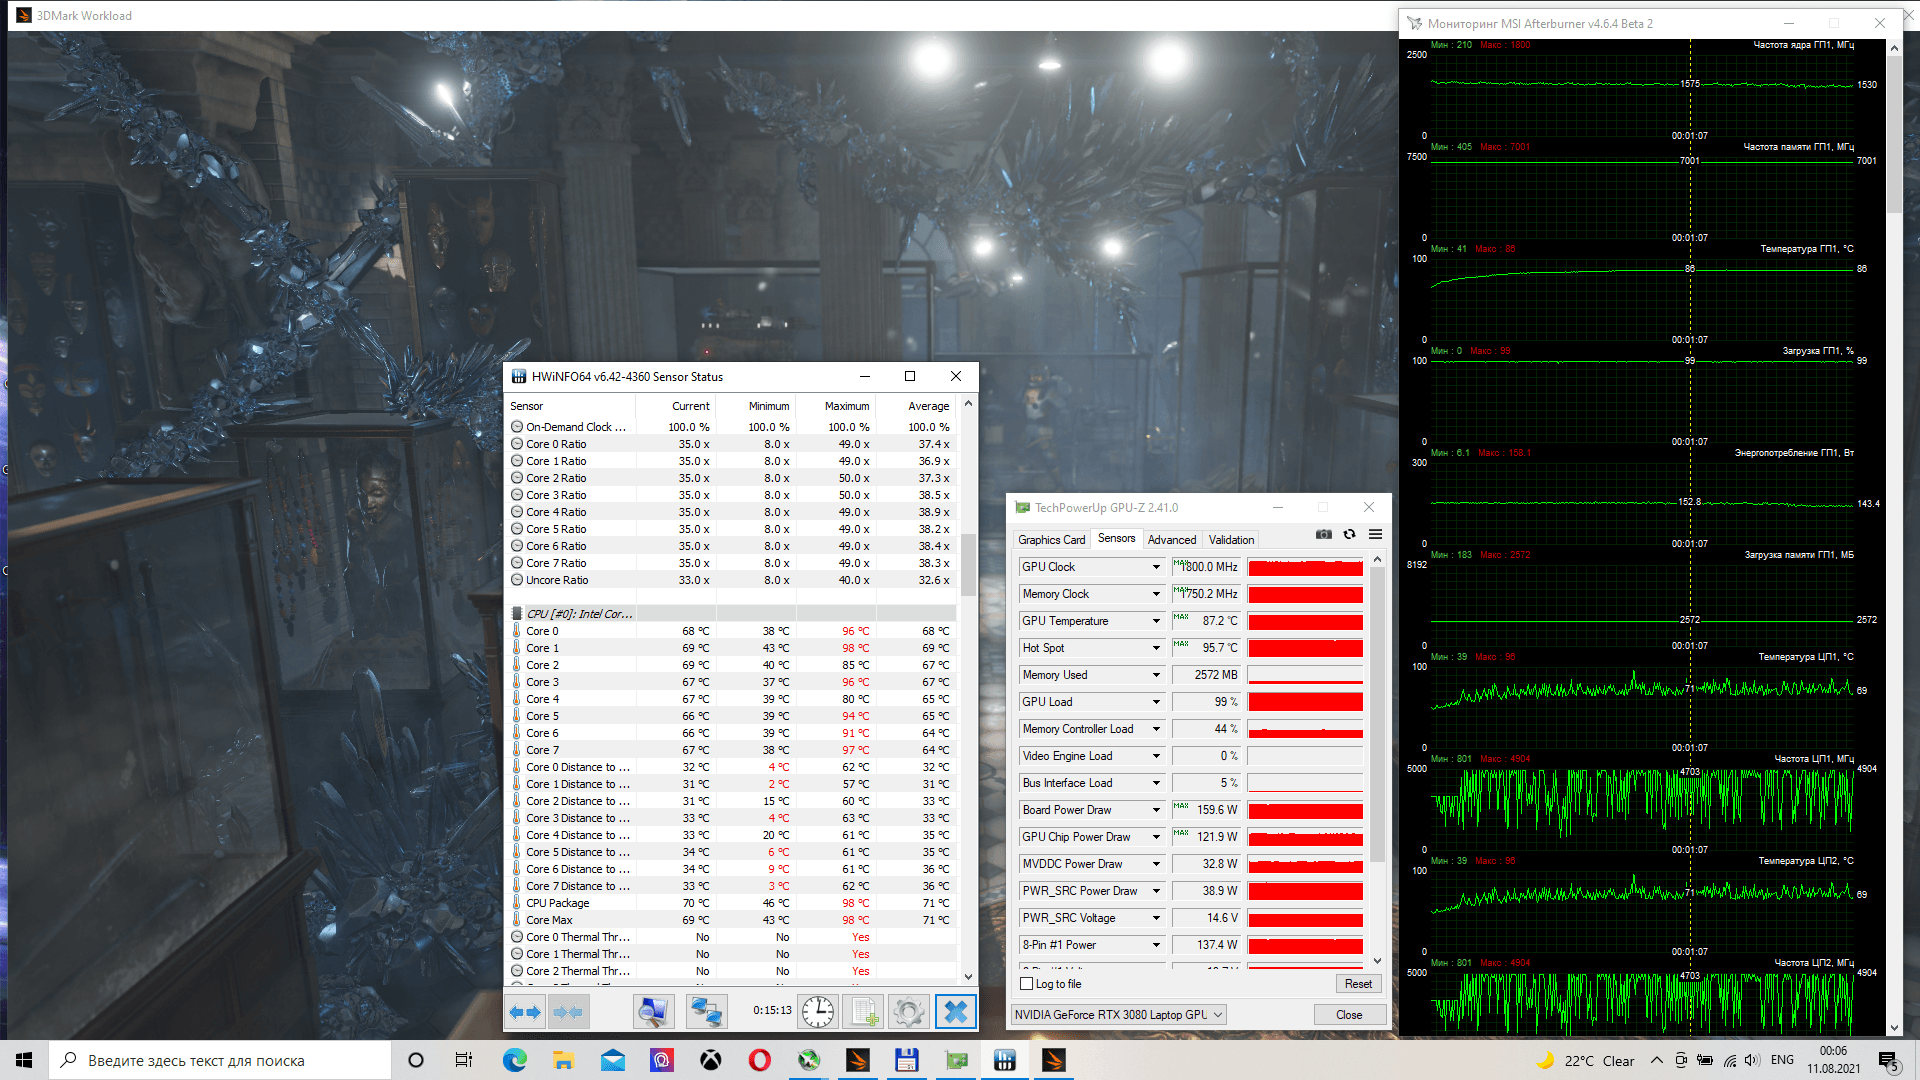Screen dimensions: 1920x1080
Task: Click GPU-Z refresh arrows icon
Action: point(1349,535)
